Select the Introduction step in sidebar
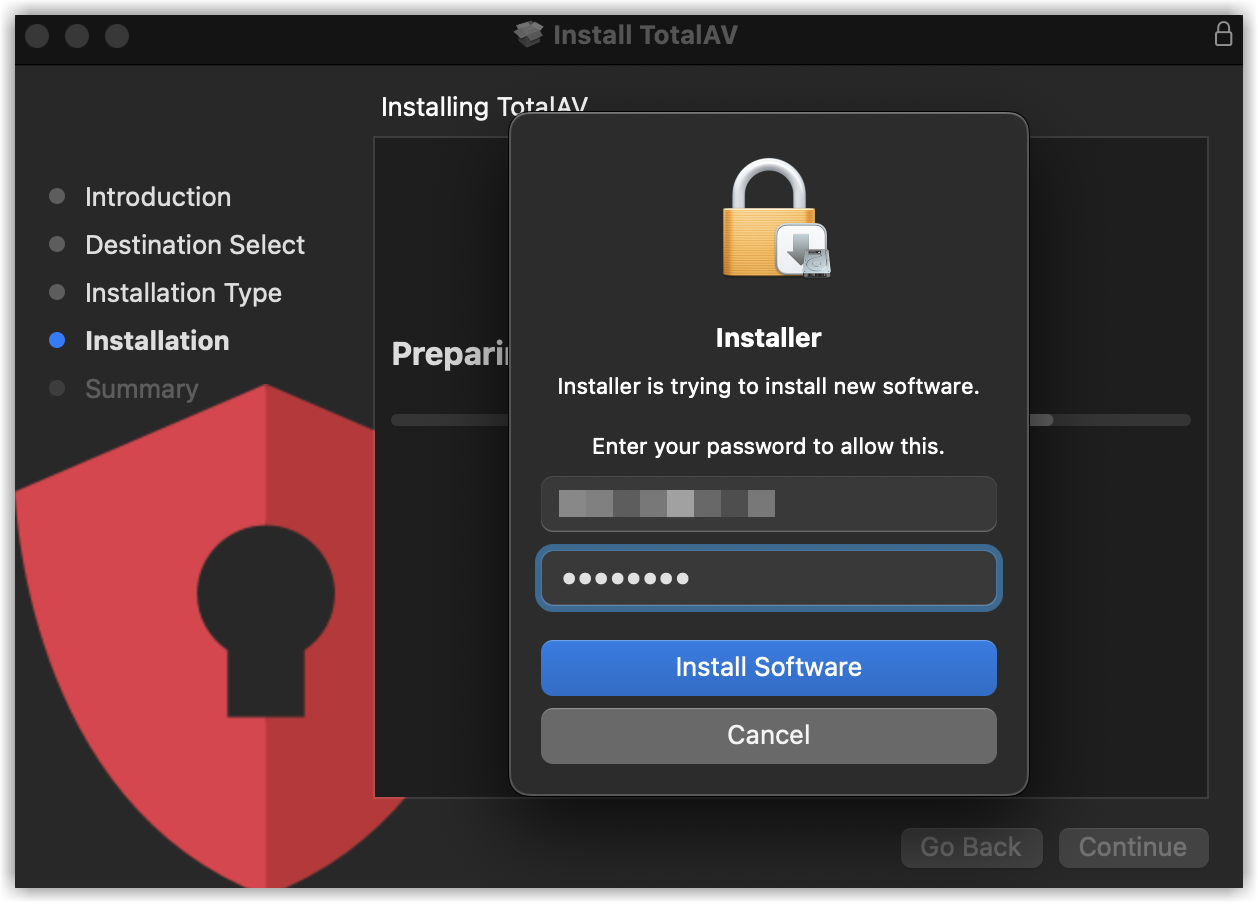This screenshot has height=903, width=1258. pyautogui.click(x=158, y=197)
